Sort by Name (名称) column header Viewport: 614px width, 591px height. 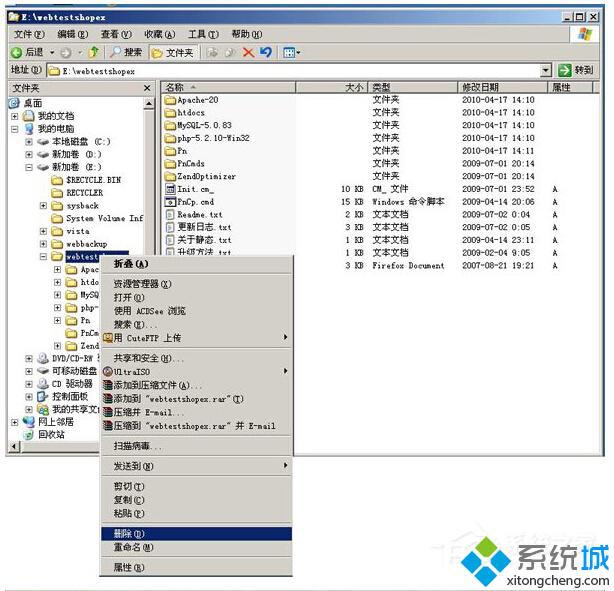tap(229, 87)
